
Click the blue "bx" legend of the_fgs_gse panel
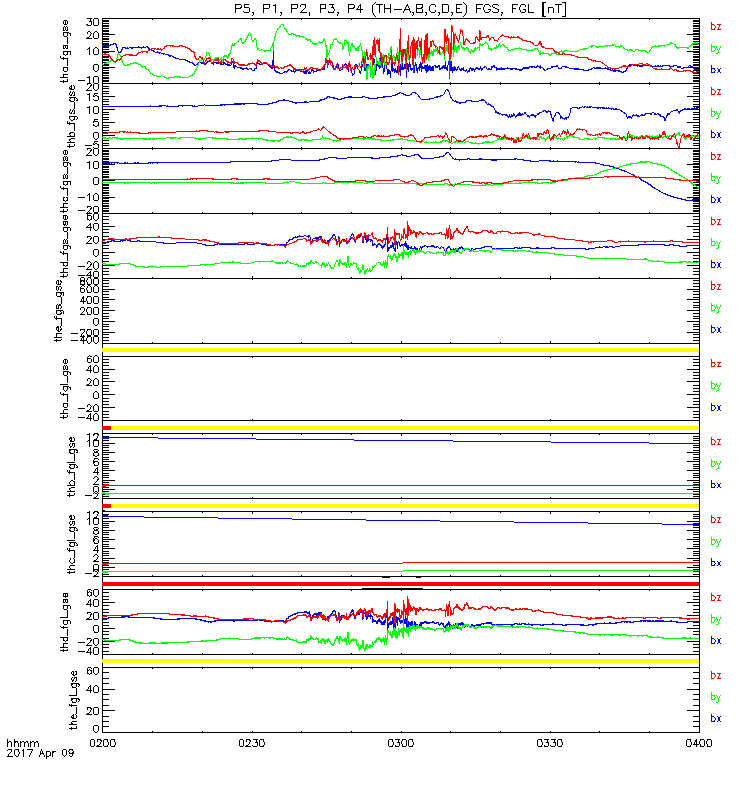tap(716, 330)
